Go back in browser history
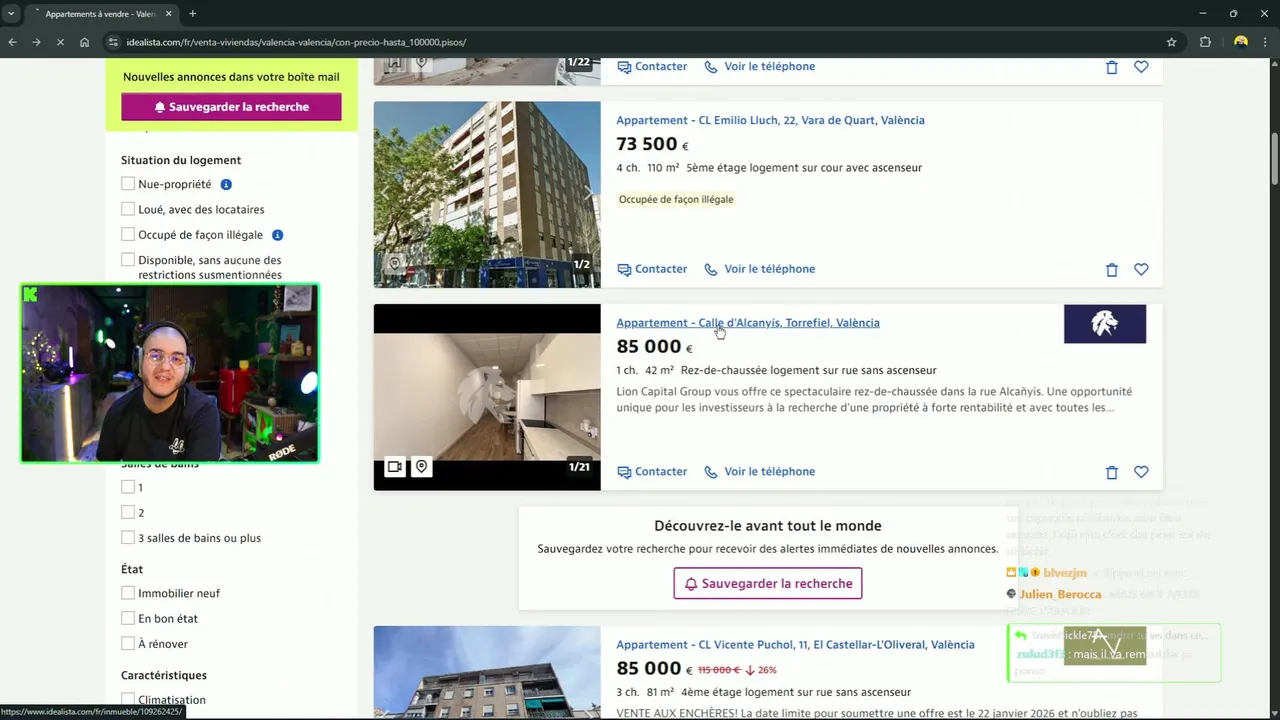 [x=13, y=42]
